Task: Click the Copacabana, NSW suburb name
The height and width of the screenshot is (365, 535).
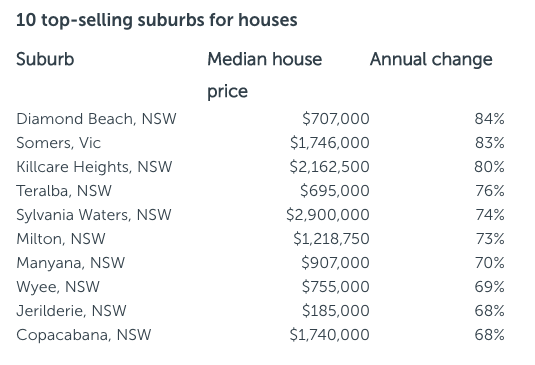Action: [84, 335]
